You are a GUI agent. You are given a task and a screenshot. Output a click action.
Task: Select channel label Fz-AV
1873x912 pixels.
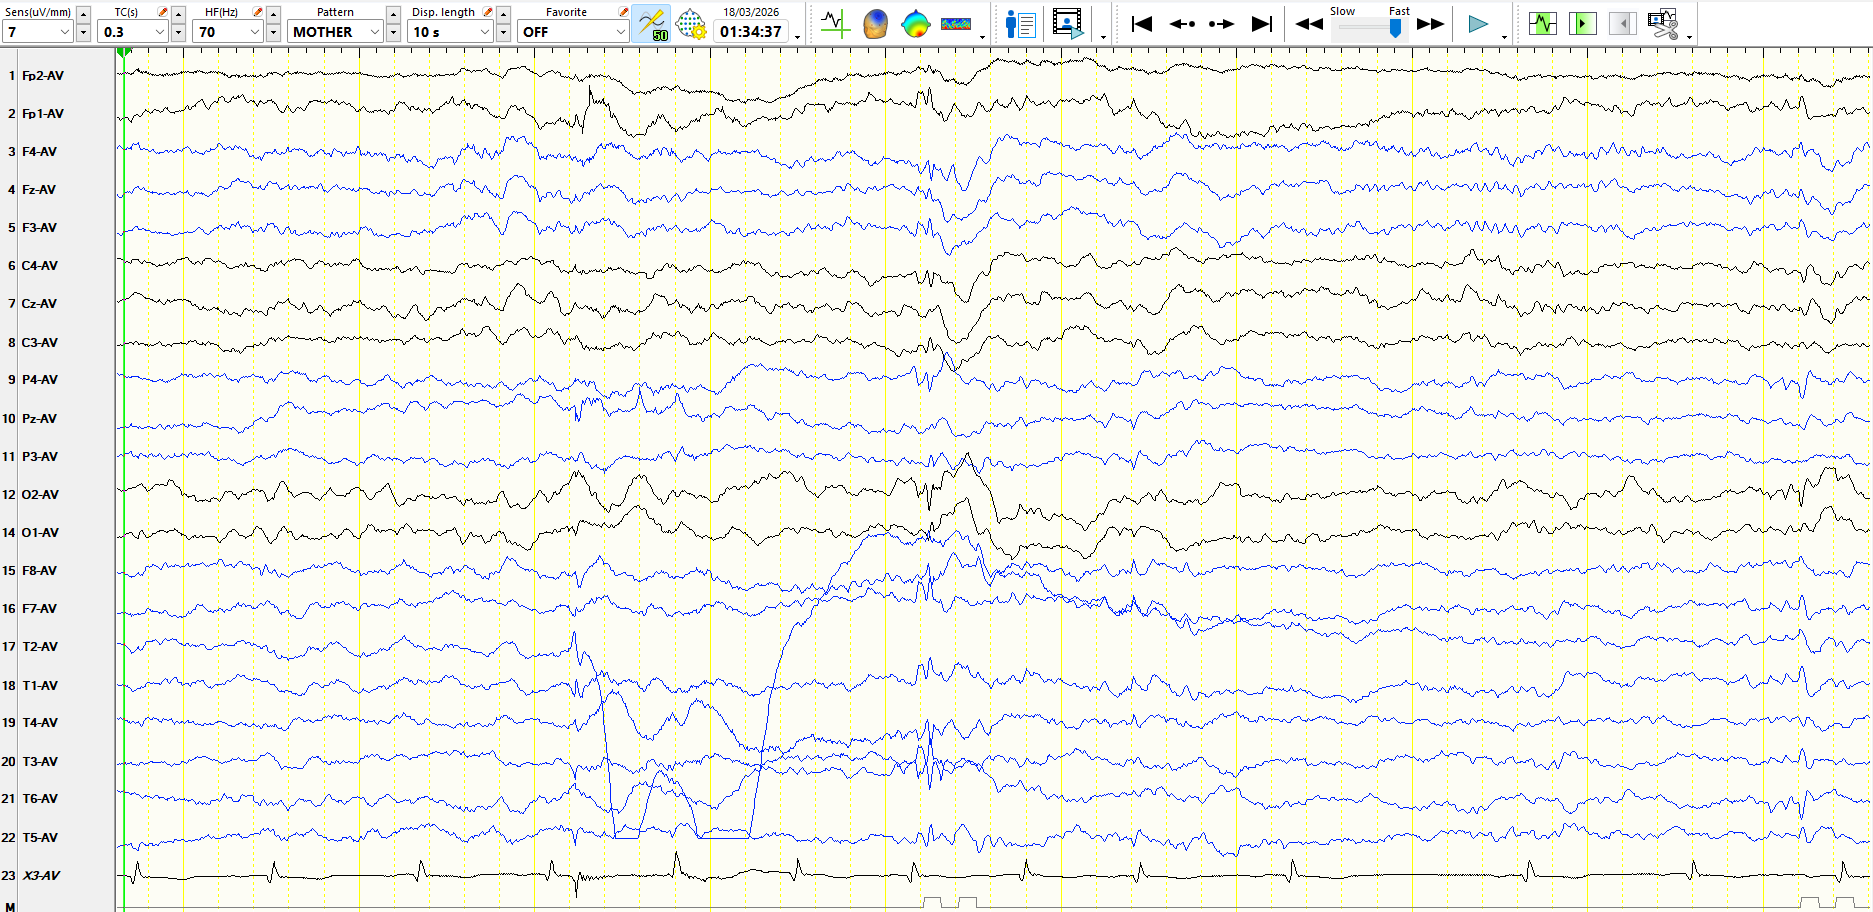tap(39, 189)
